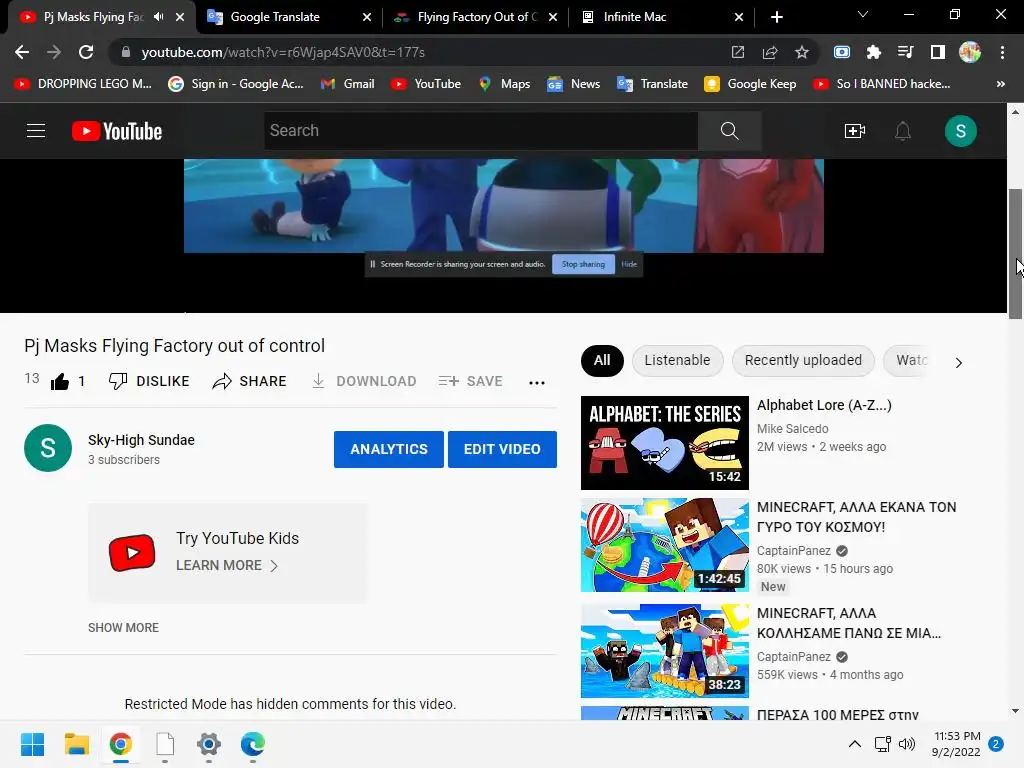Click the page vertical scrollbar thumb
Screen dimensions: 1024x768
point(1015,253)
